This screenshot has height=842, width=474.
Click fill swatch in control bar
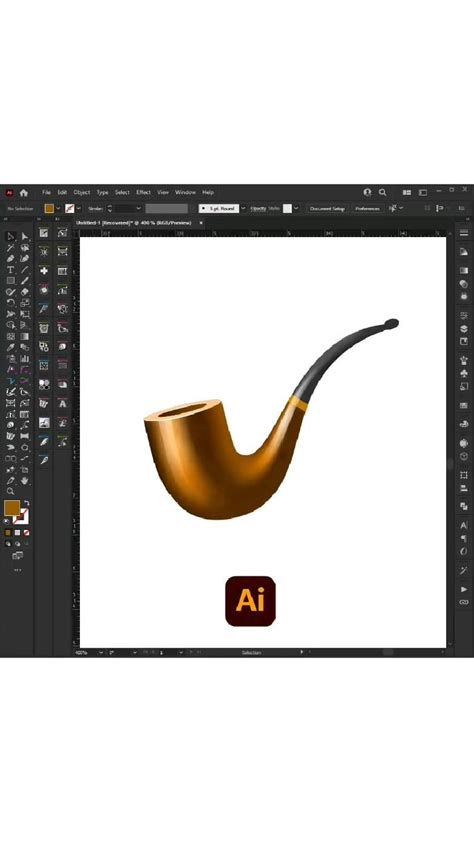(x=49, y=208)
